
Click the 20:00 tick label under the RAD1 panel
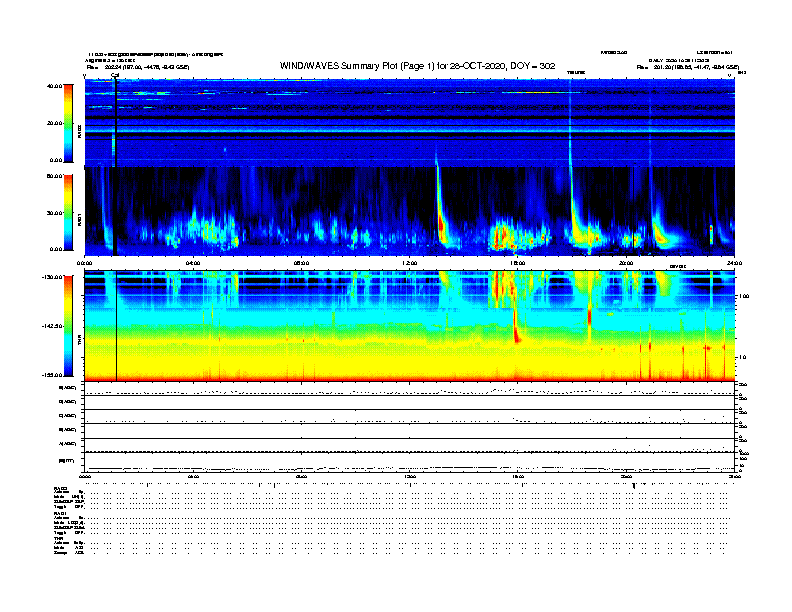pyautogui.click(x=626, y=263)
